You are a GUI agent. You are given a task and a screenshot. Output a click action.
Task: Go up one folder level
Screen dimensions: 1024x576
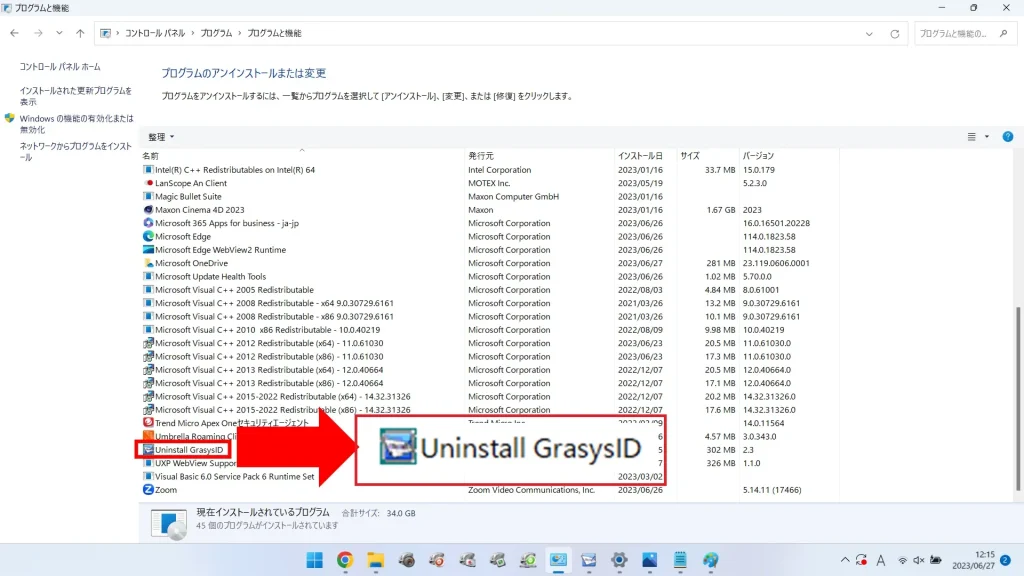pos(80,33)
